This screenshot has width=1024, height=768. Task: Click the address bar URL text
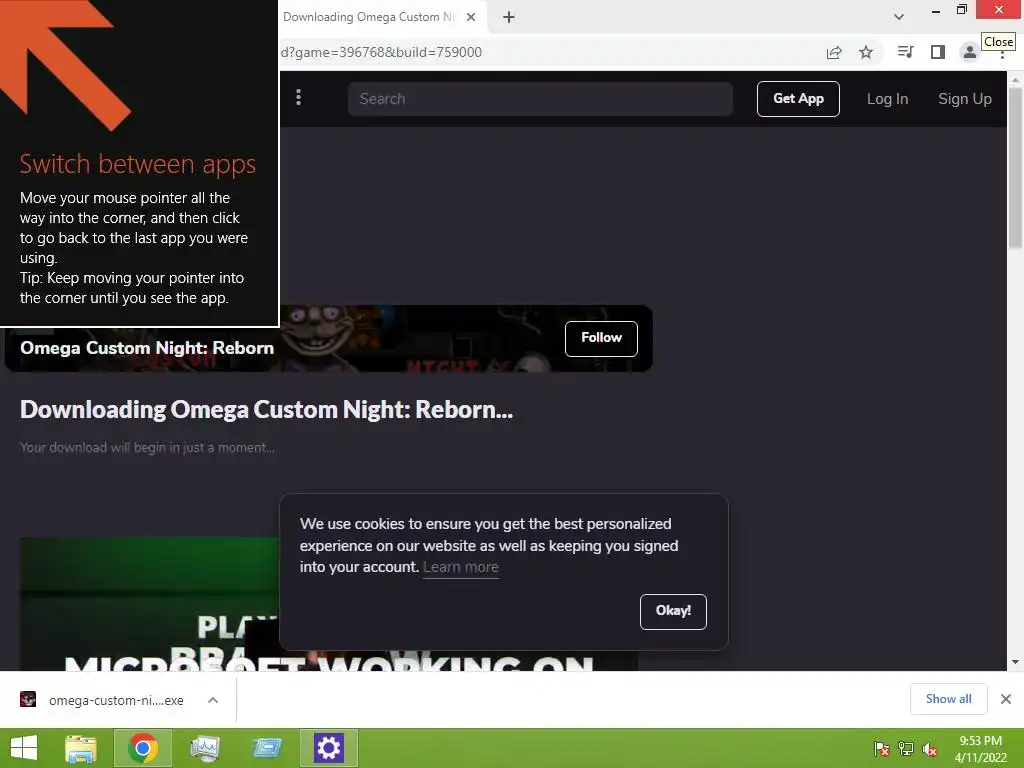381,52
